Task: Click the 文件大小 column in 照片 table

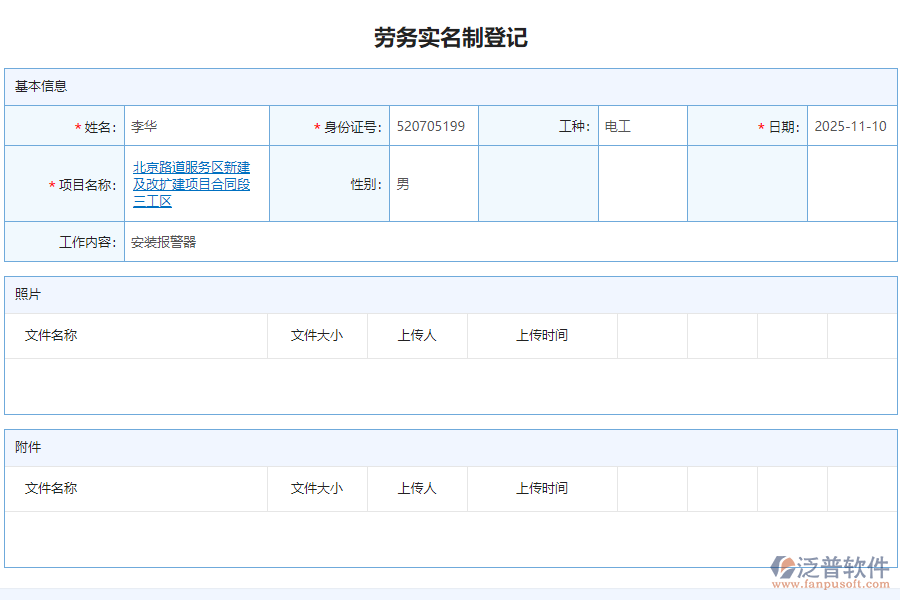Action: click(317, 335)
